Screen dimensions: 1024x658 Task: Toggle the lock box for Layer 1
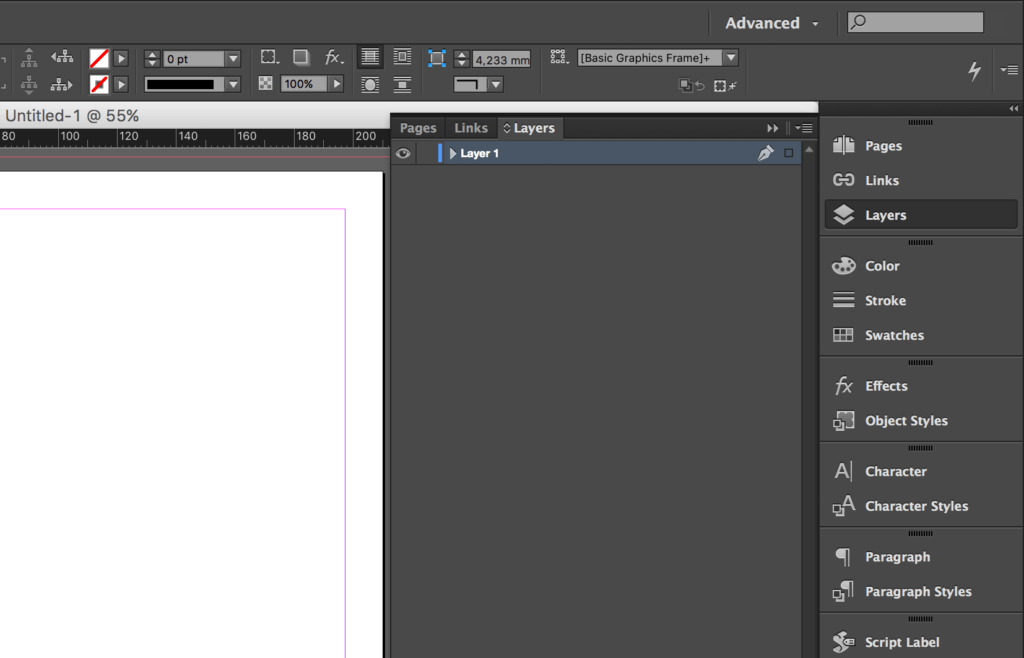tap(425, 153)
